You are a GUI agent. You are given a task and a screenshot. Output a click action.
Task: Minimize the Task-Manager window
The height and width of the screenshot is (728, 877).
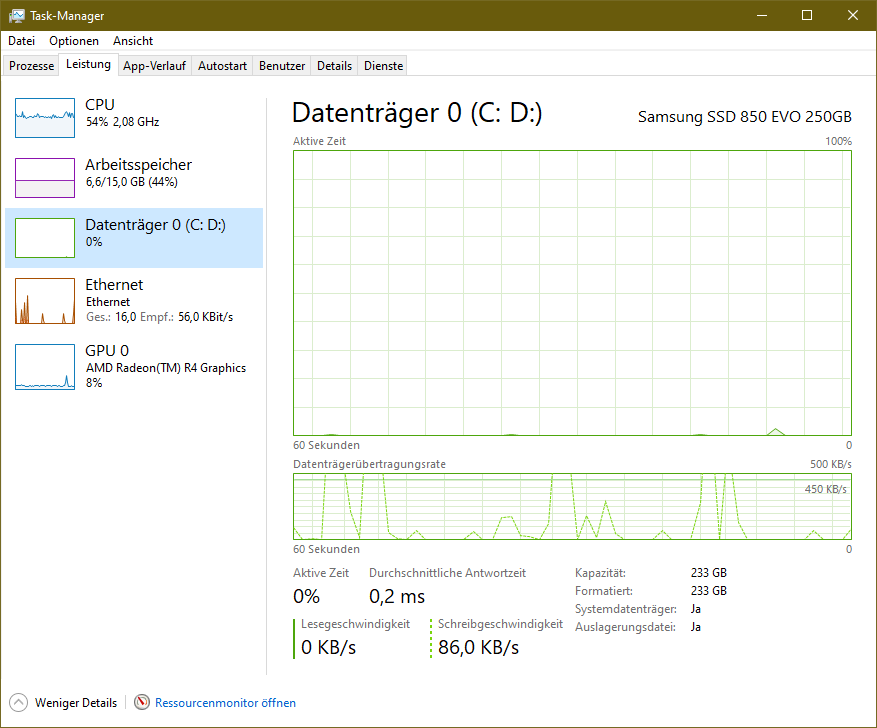point(761,15)
